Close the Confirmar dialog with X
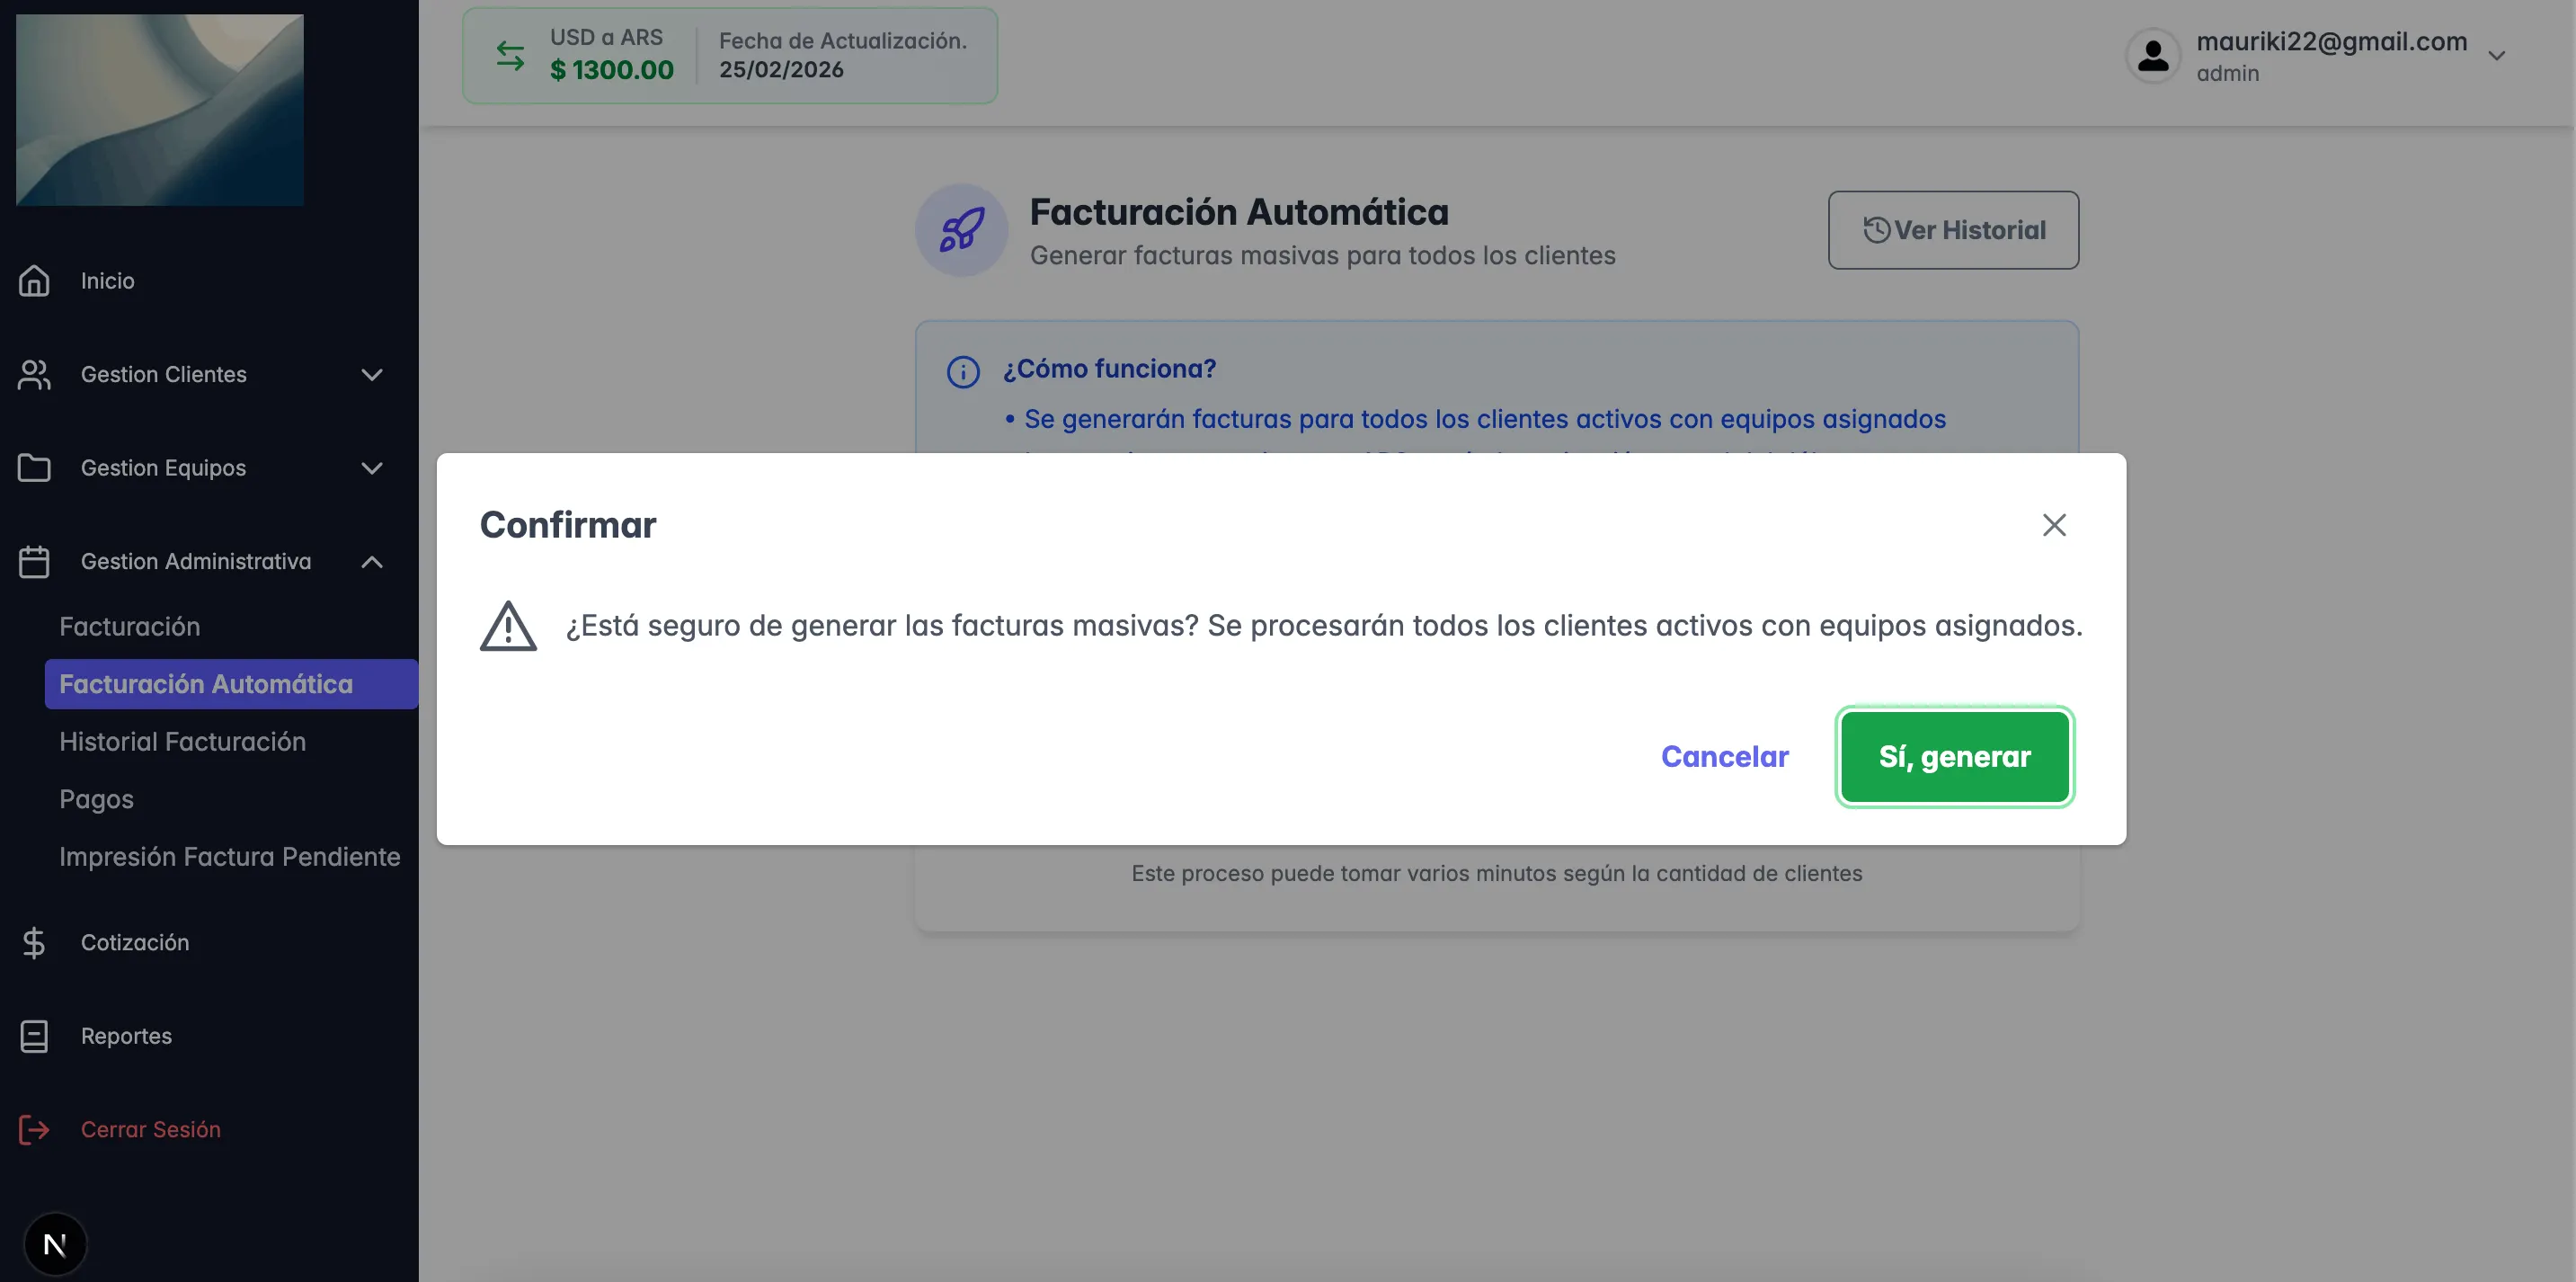2576x1282 pixels. tap(2054, 525)
